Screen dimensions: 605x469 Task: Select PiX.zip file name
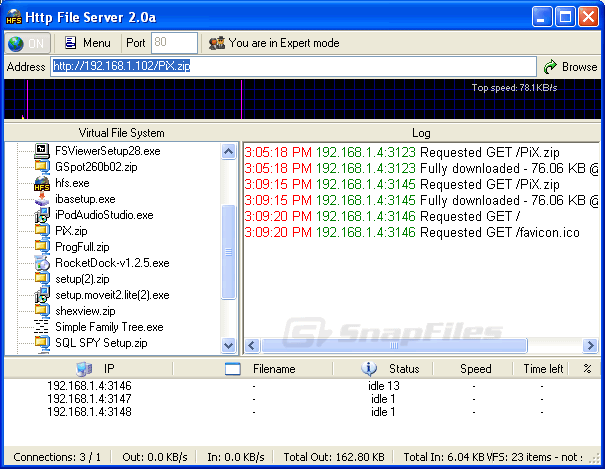pos(71,231)
